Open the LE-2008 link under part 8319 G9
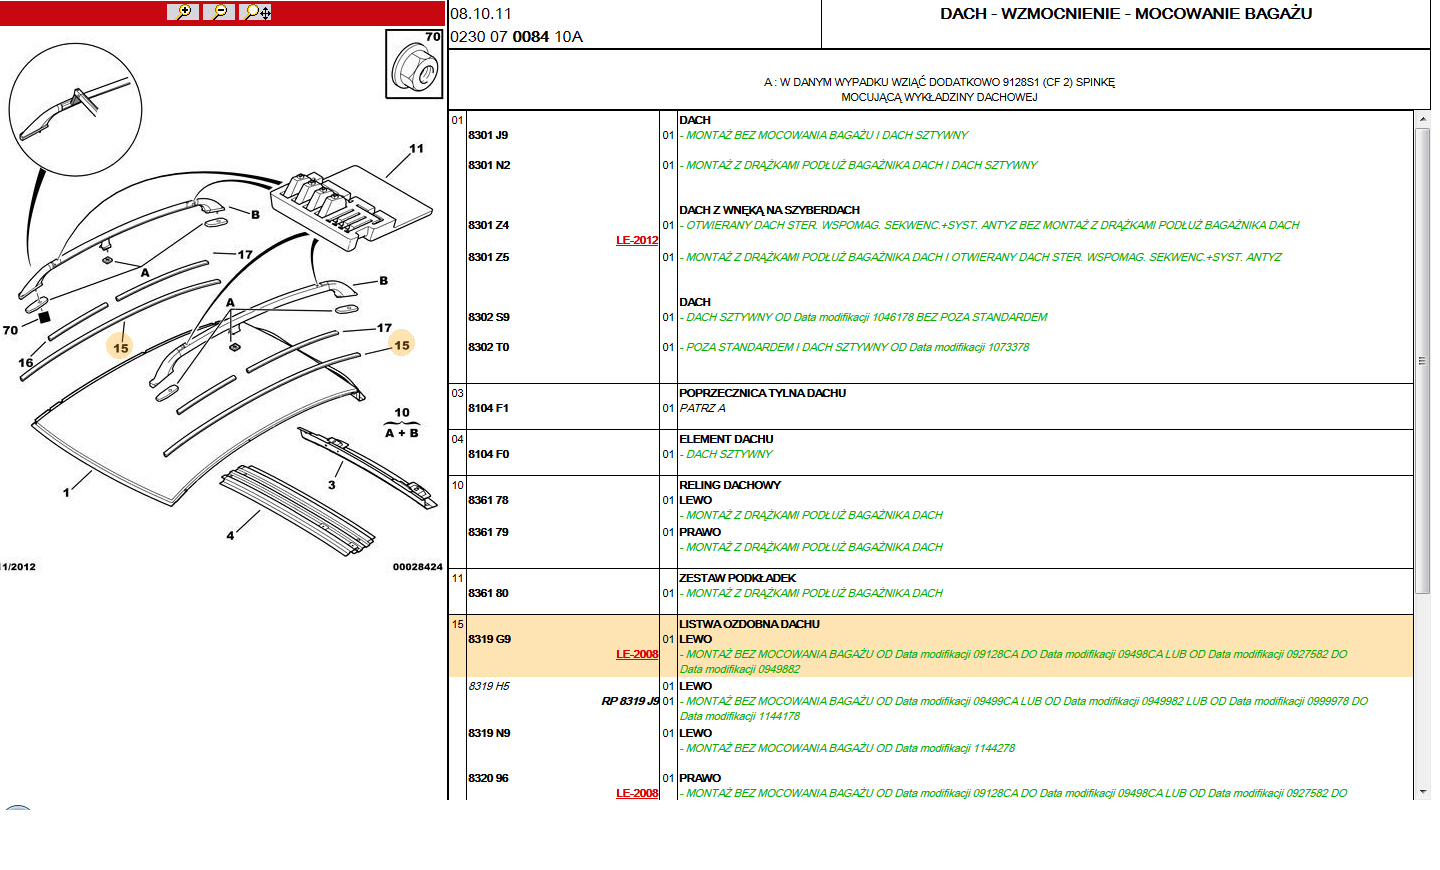Image resolution: width=1440 pixels, height=870 pixels. click(637, 655)
